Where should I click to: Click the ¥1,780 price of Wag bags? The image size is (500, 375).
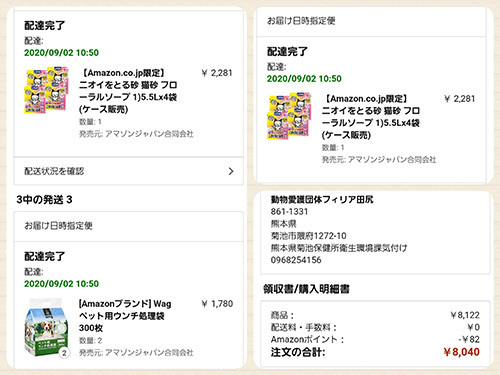click(x=217, y=304)
